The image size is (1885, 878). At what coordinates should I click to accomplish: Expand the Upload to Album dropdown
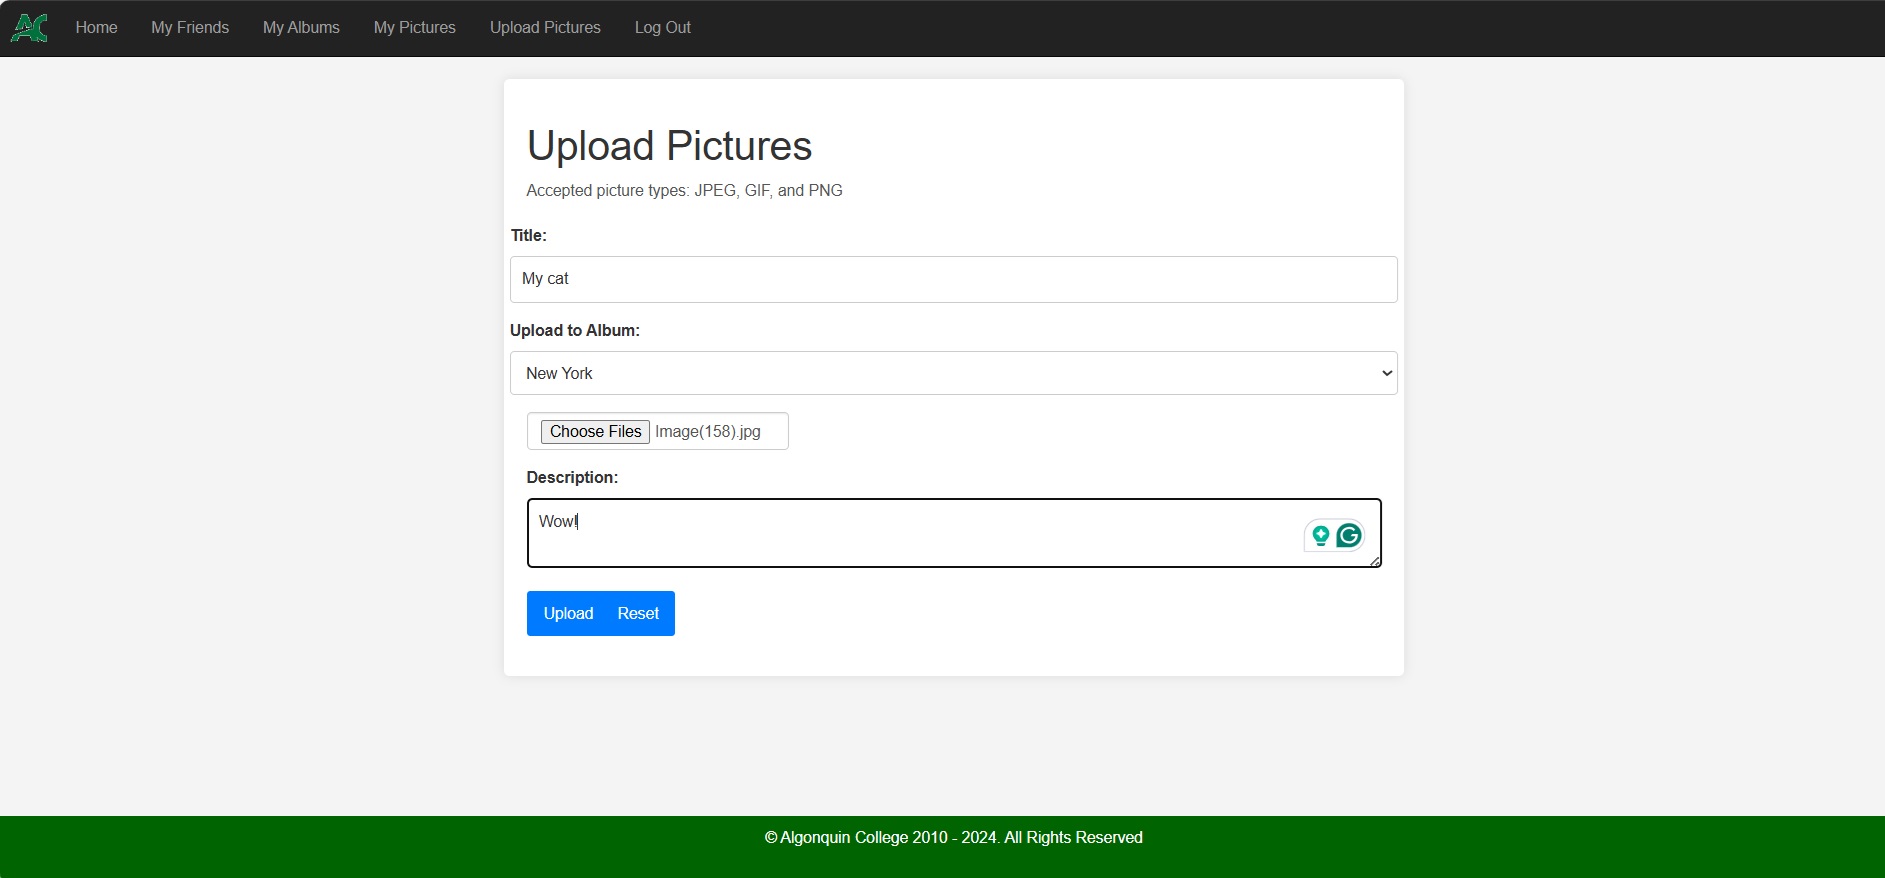tap(953, 373)
